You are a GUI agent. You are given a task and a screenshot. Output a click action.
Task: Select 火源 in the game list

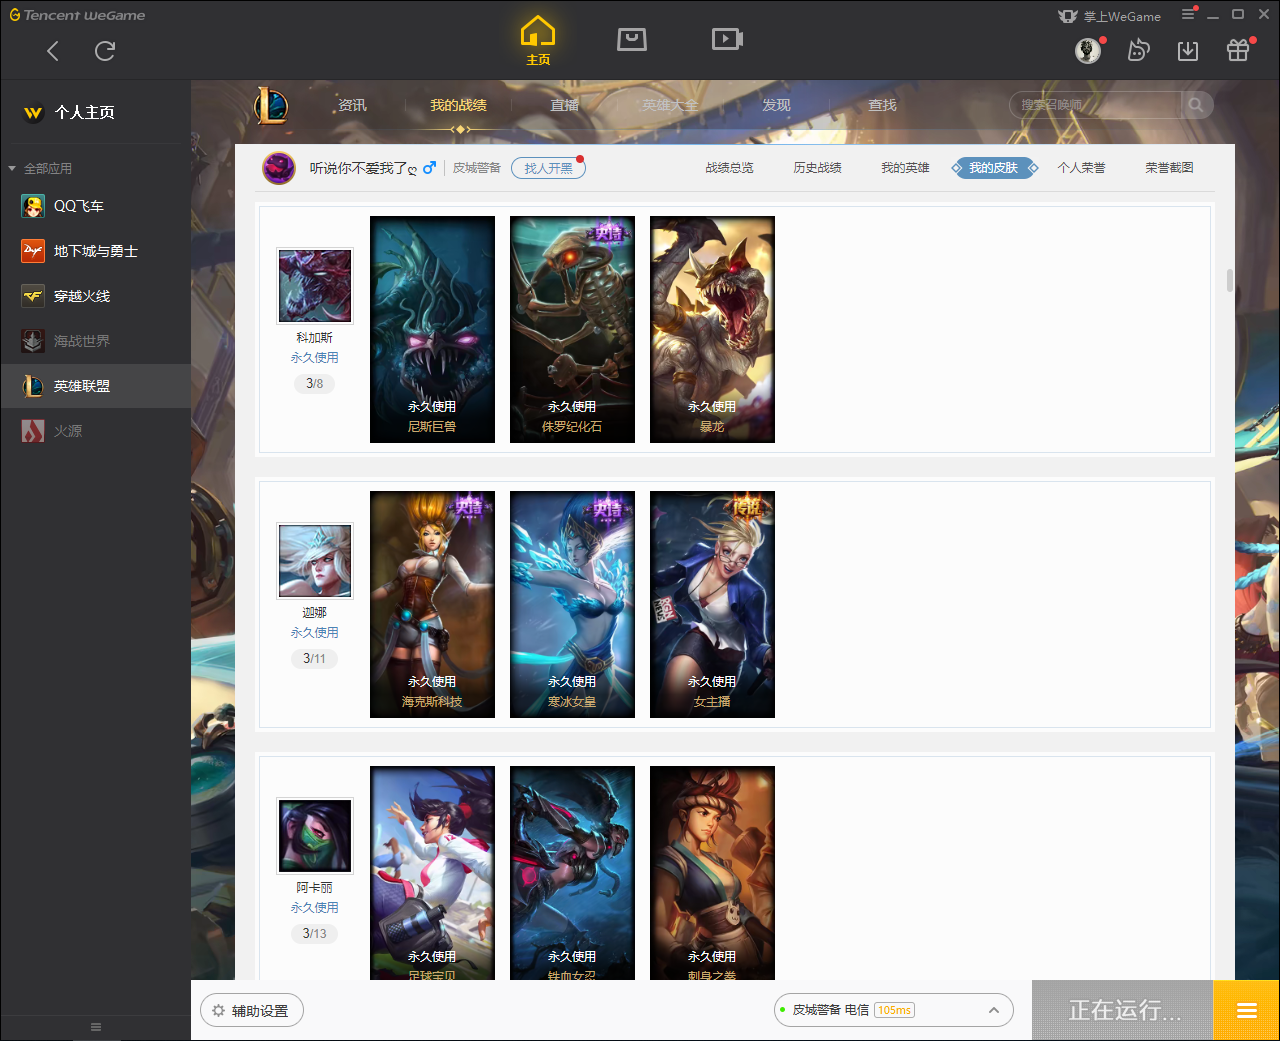95,431
